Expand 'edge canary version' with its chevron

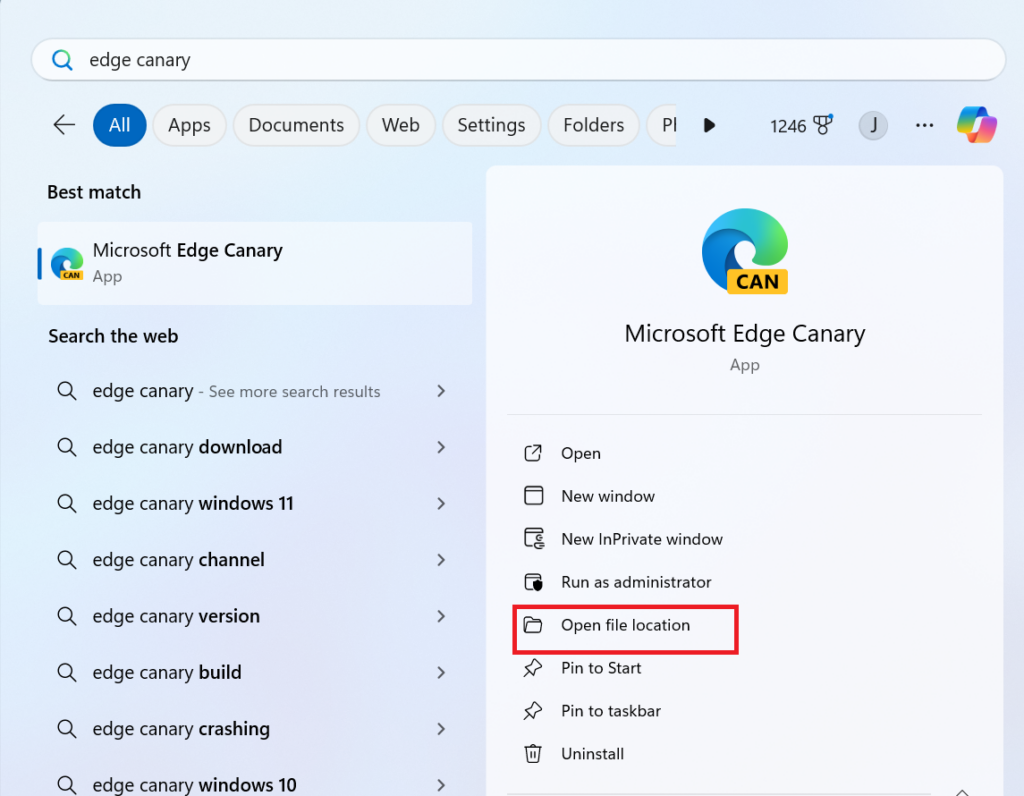point(441,616)
